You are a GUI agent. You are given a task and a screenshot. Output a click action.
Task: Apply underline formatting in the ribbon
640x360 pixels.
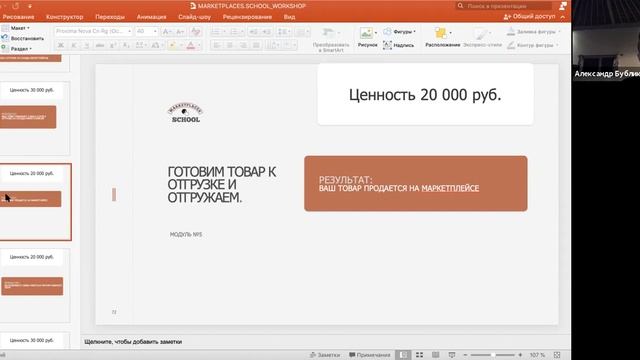87,45
